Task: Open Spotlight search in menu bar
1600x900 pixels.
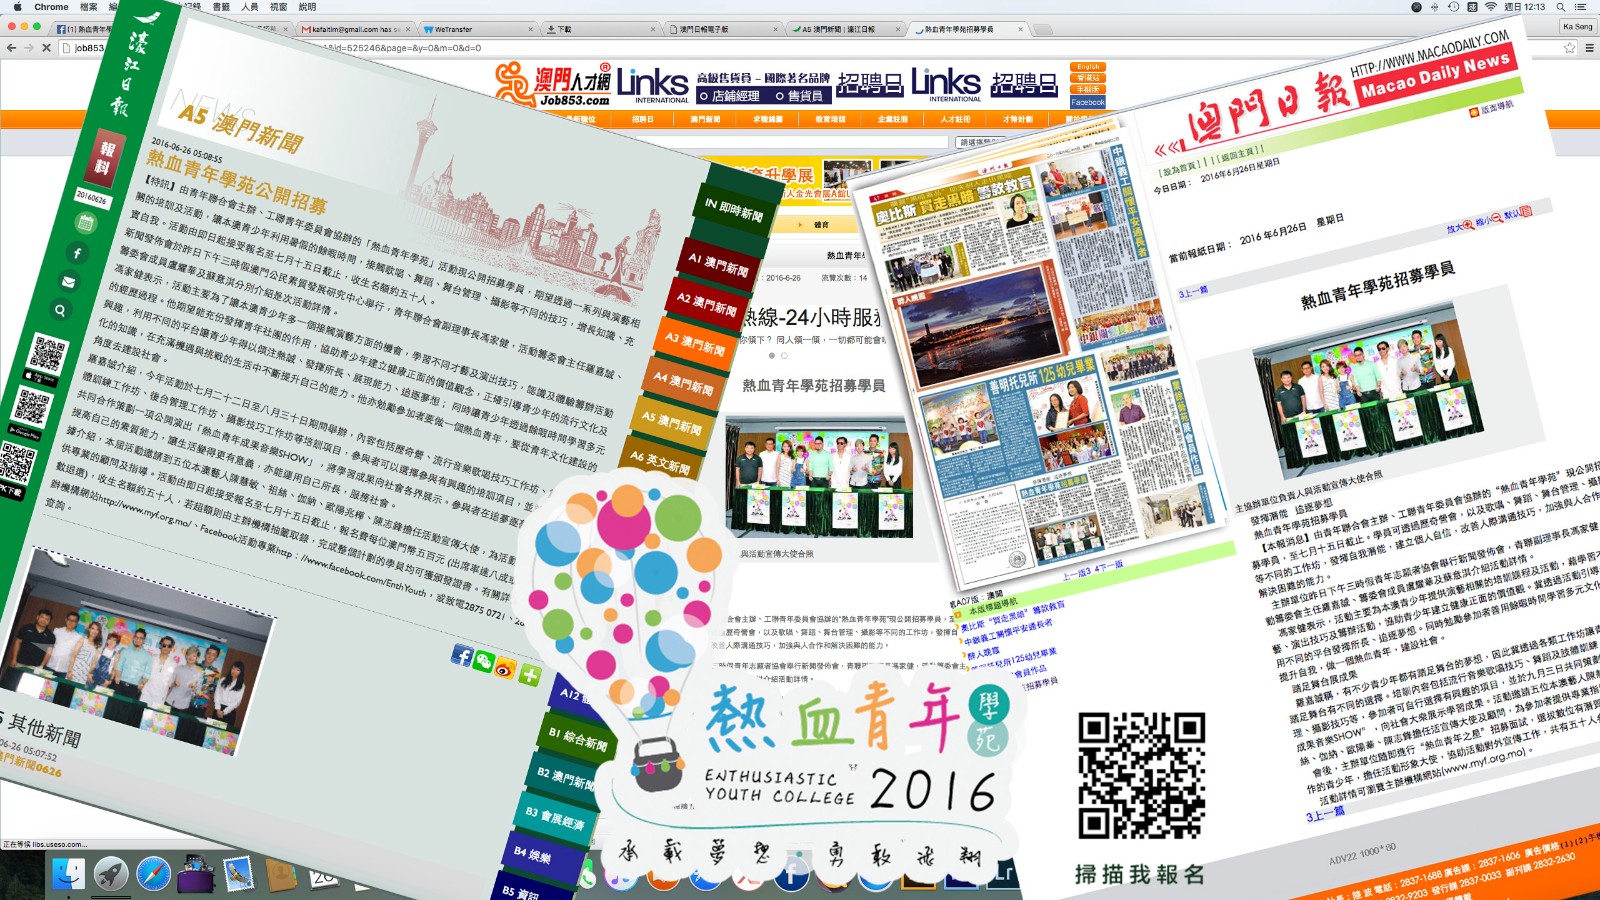Action: click(1560, 7)
